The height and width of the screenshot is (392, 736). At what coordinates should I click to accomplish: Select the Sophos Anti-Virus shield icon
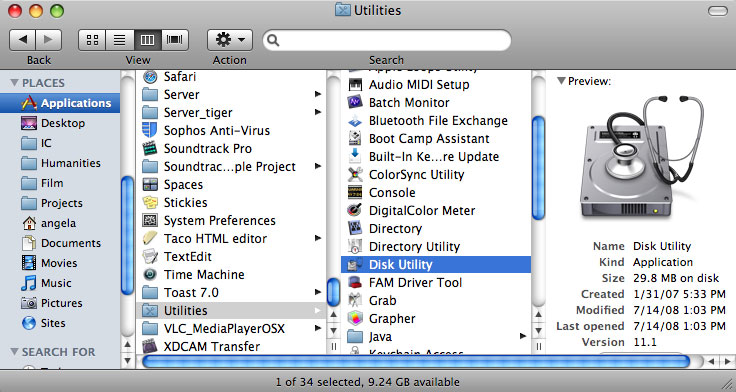150,130
